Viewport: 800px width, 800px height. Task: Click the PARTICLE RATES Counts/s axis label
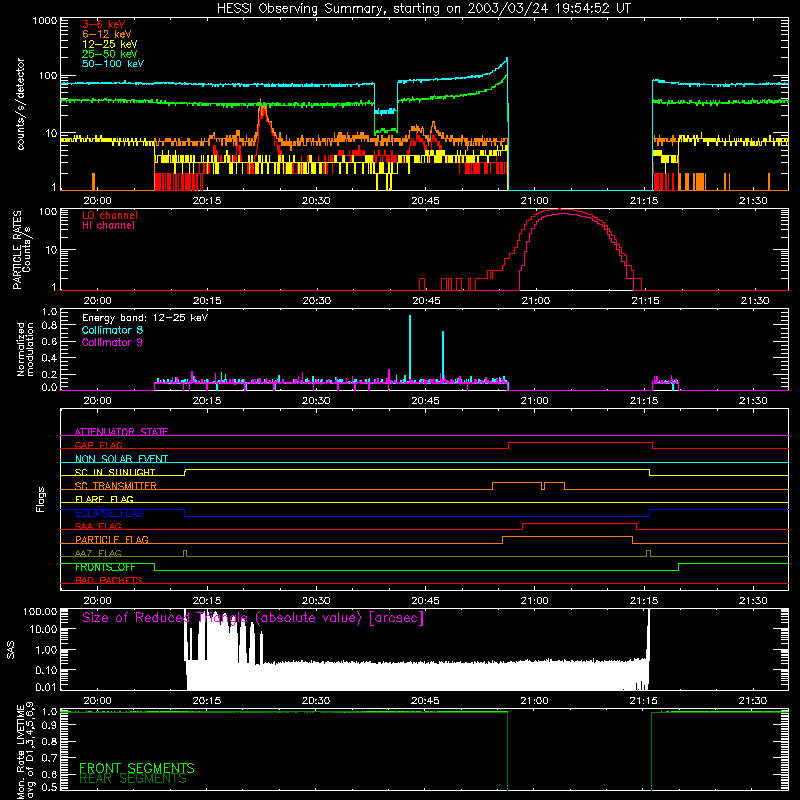21,250
